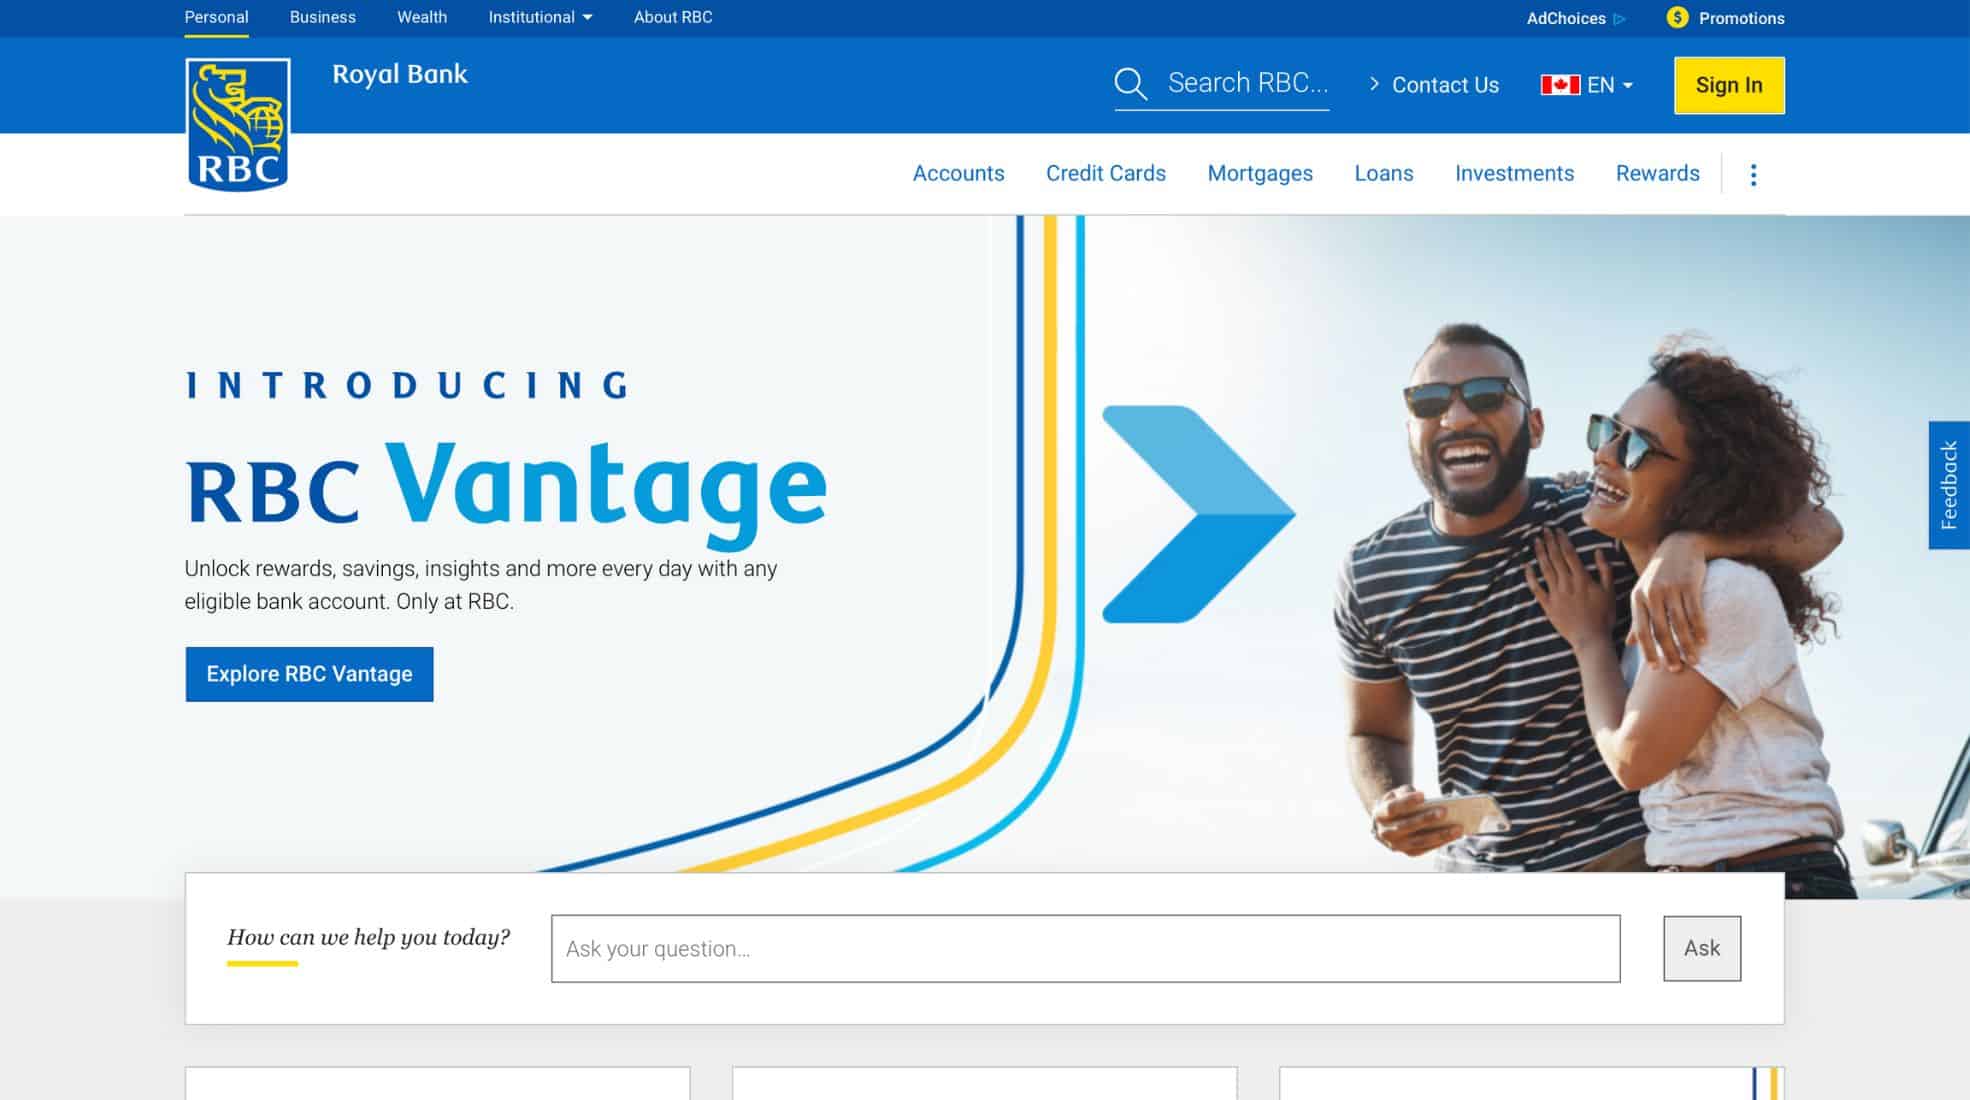Open the Credit Cards menu
This screenshot has width=1970, height=1100.
point(1105,173)
